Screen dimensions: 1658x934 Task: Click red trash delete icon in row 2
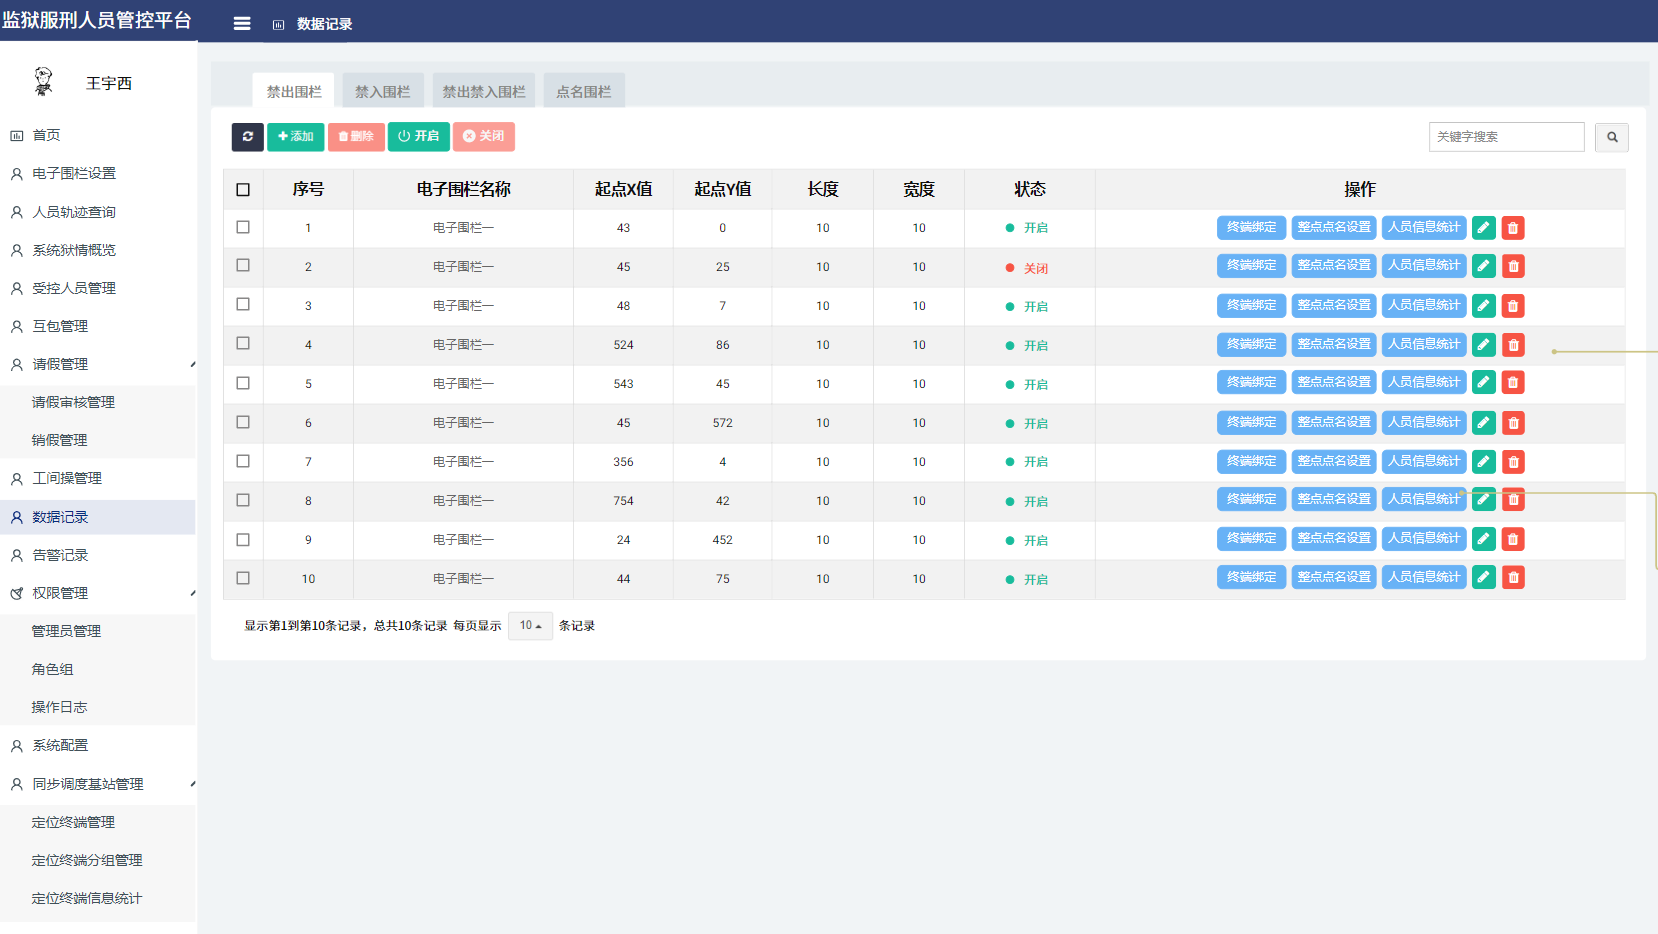click(1513, 267)
